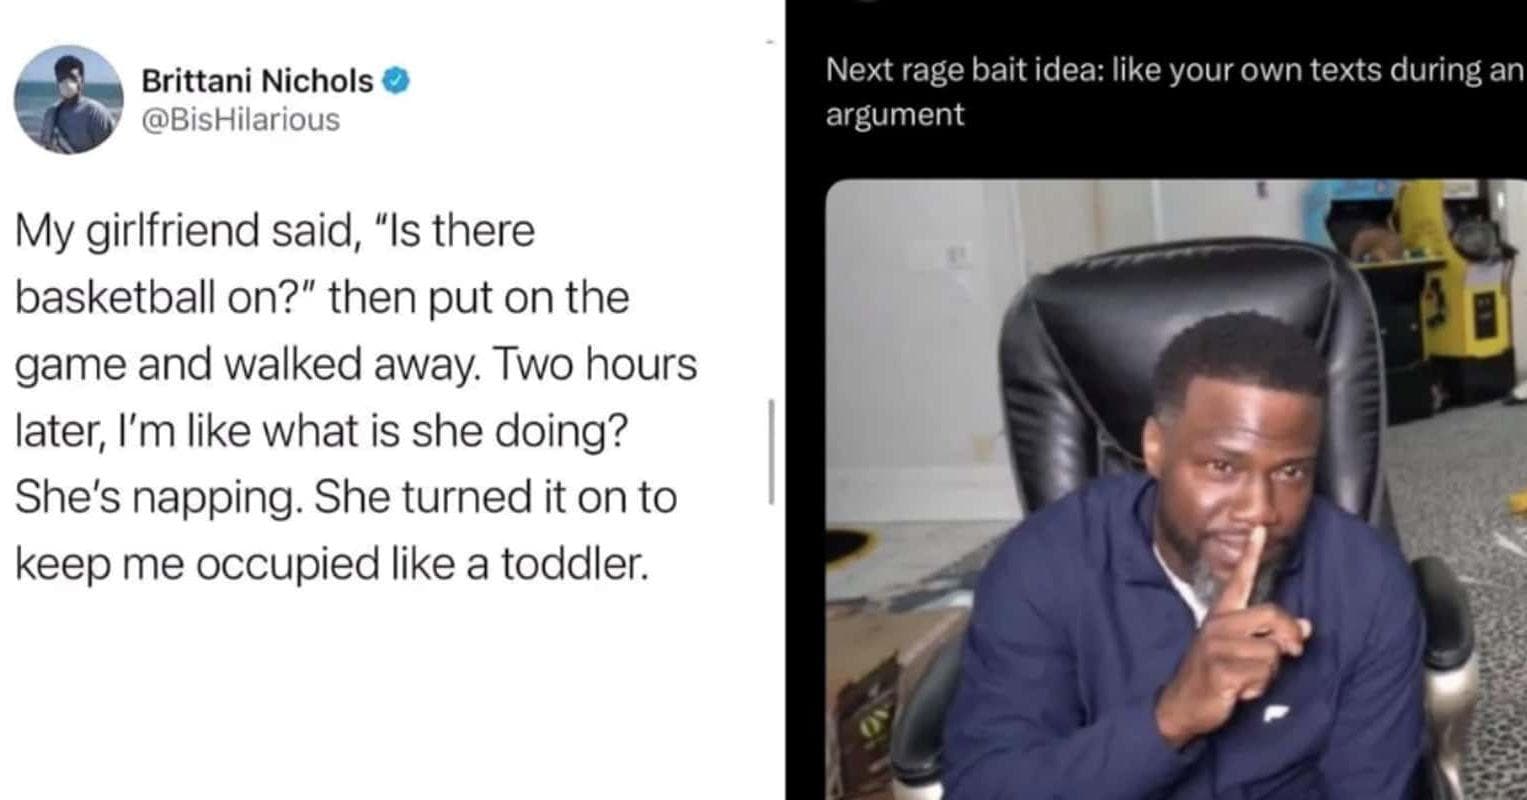Viewport: 1527px width, 800px height.
Task: Visit the @BisHilarious handle link
Action: [x=241, y=120]
